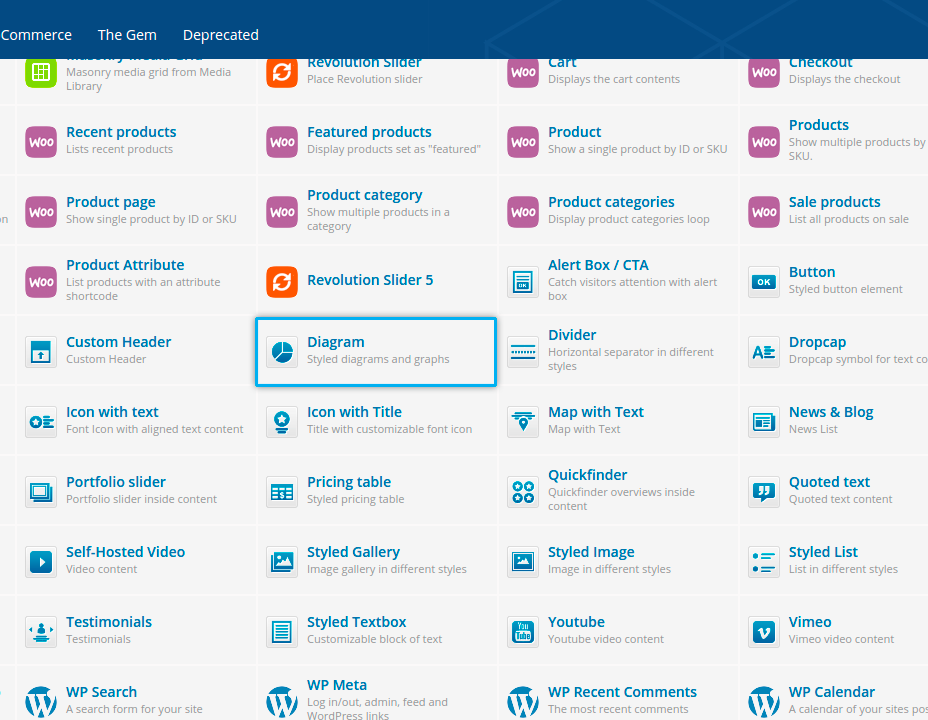Select the WP Search WordPress icon
Viewport: 928px width, 720px height.
pyautogui.click(x=41, y=702)
